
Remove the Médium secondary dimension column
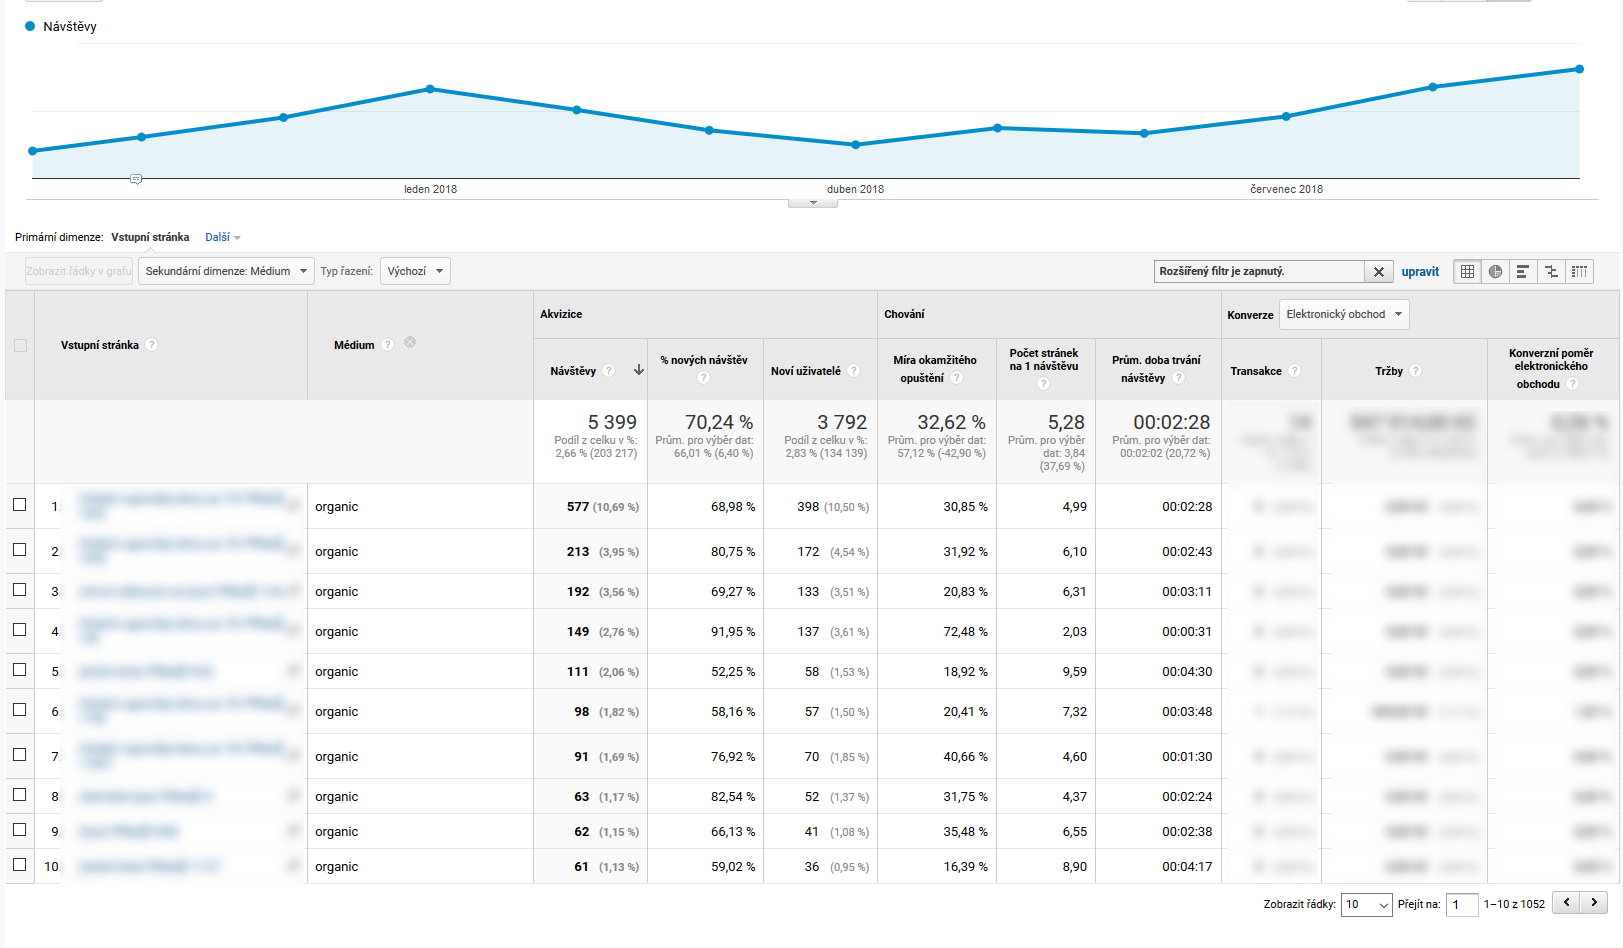coord(410,343)
